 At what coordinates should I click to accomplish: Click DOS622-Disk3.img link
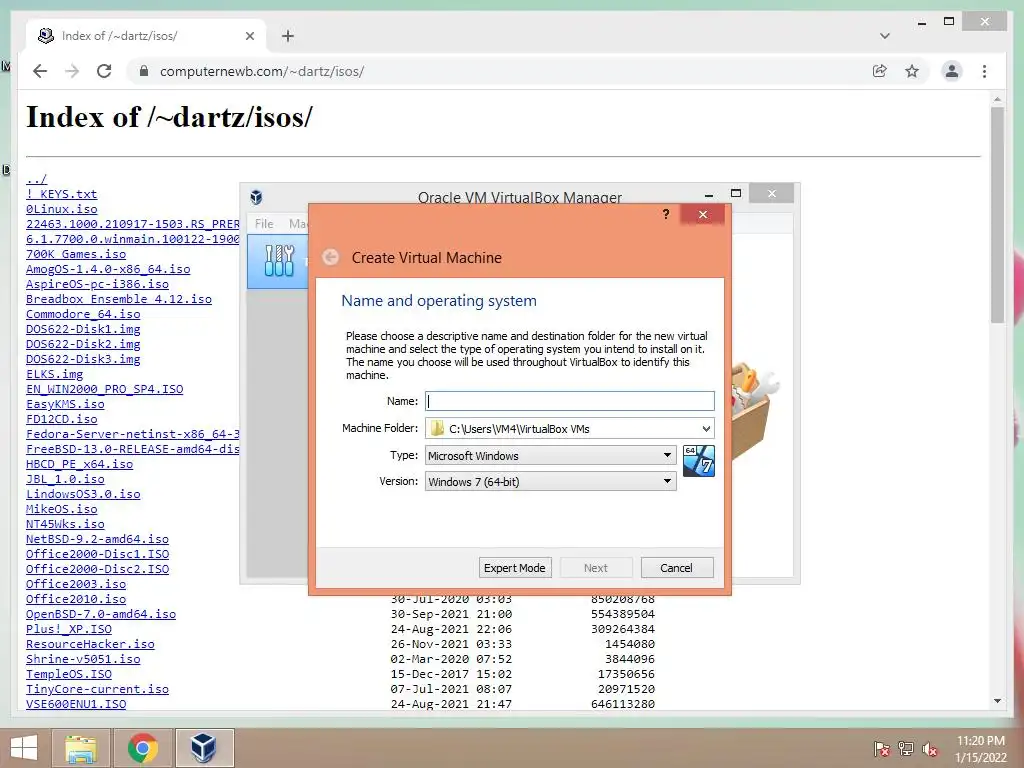(x=83, y=359)
